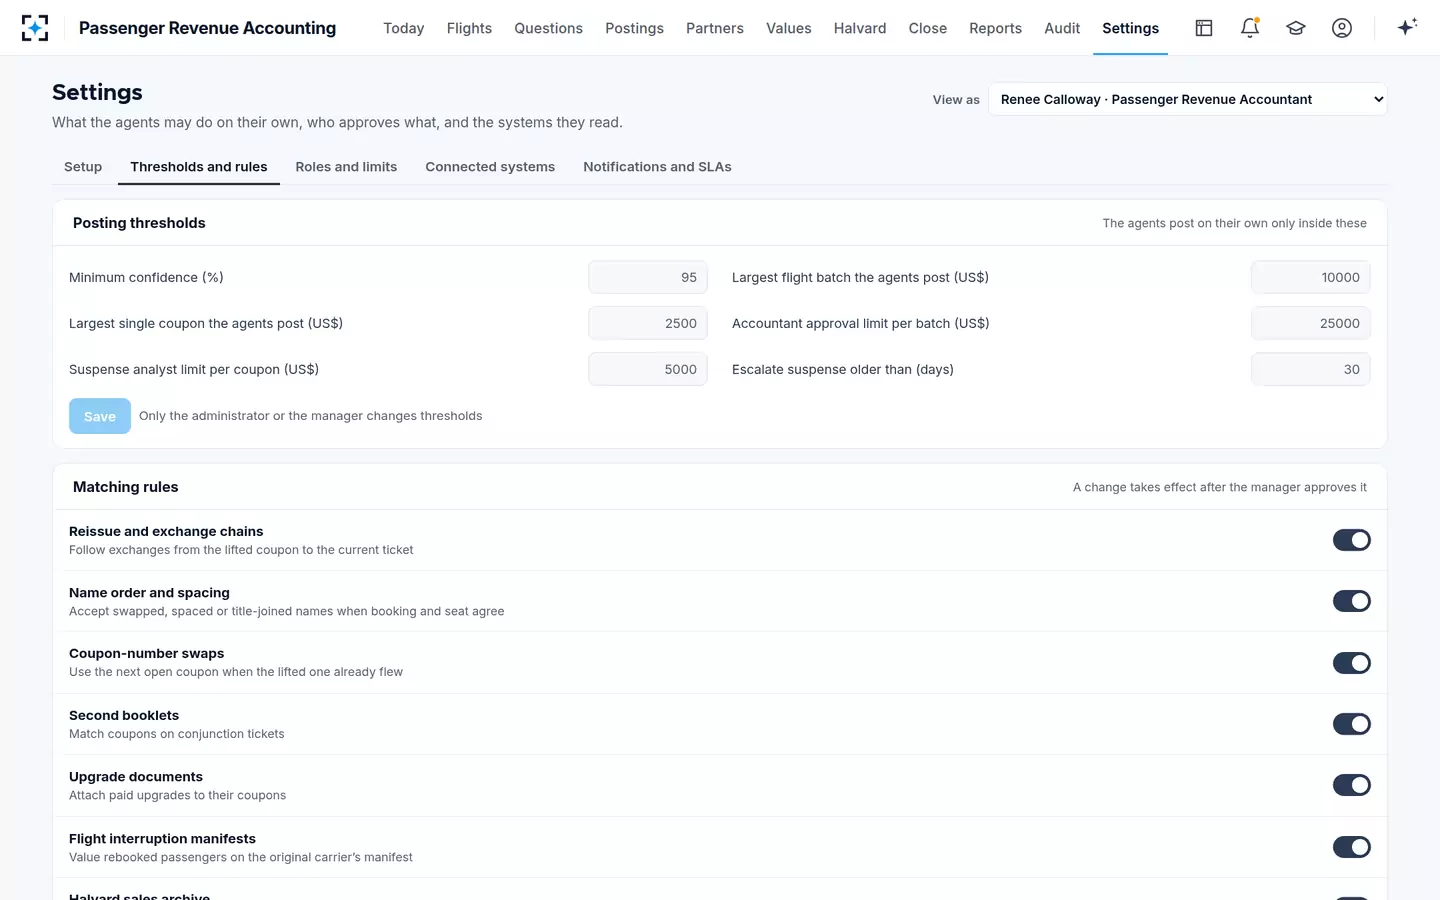Click 'Use the next open coupon' description
This screenshot has width=1440, height=900.
point(236,672)
